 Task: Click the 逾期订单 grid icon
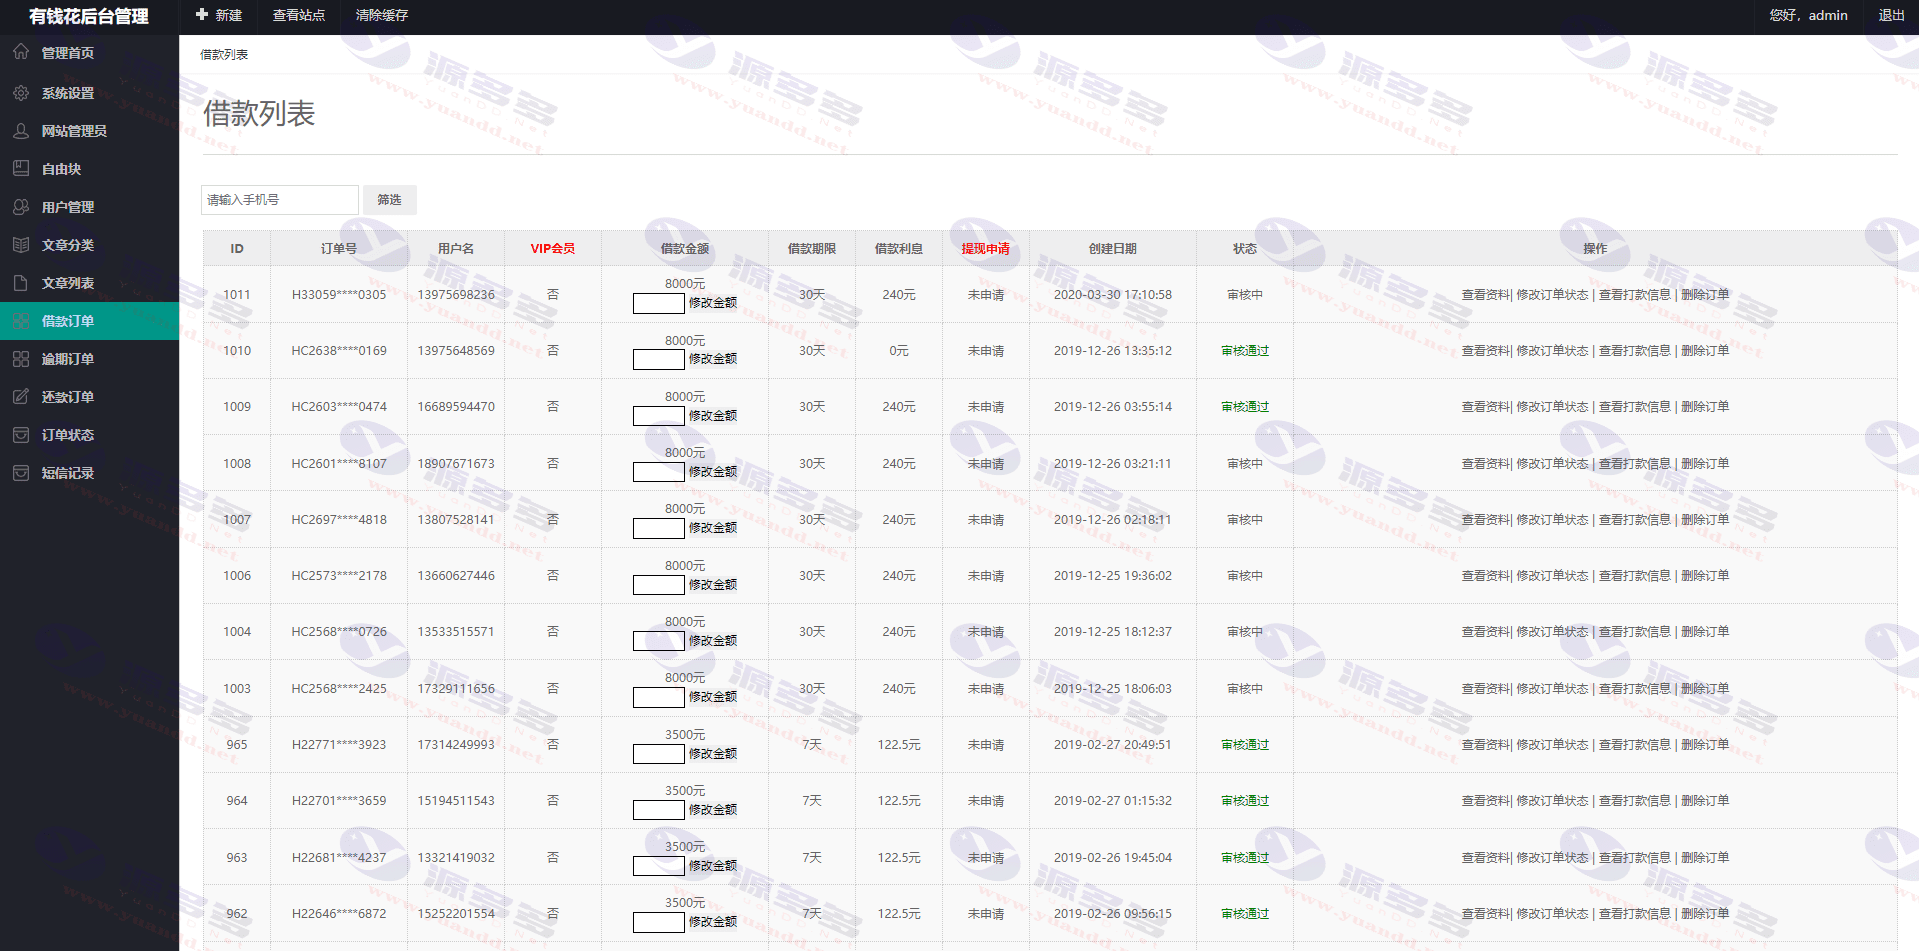coord(21,359)
